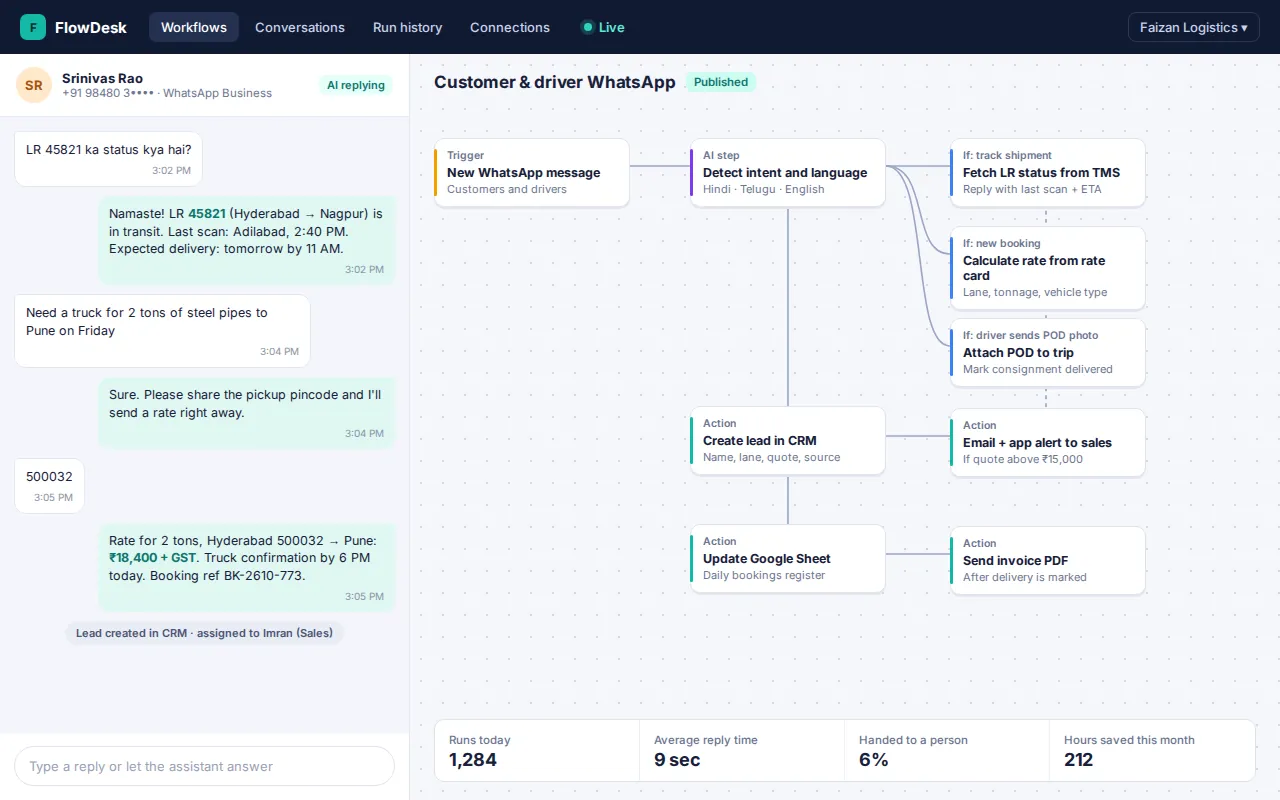Viewport: 1280px width, 800px height.
Task: Click the Handed to a person stat
Action: click(947, 751)
